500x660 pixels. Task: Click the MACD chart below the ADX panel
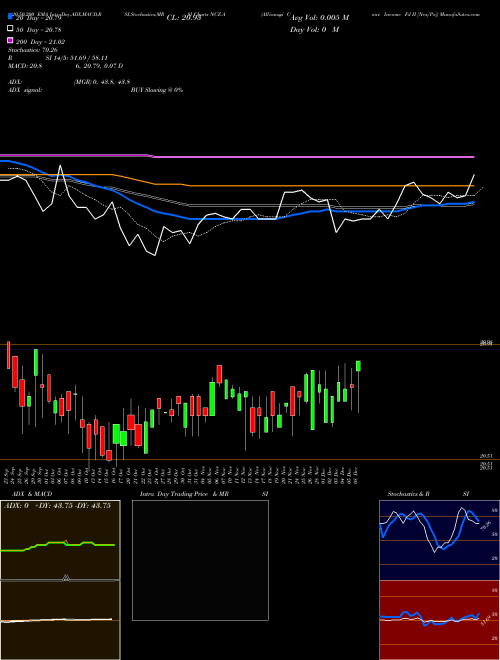(60, 620)
